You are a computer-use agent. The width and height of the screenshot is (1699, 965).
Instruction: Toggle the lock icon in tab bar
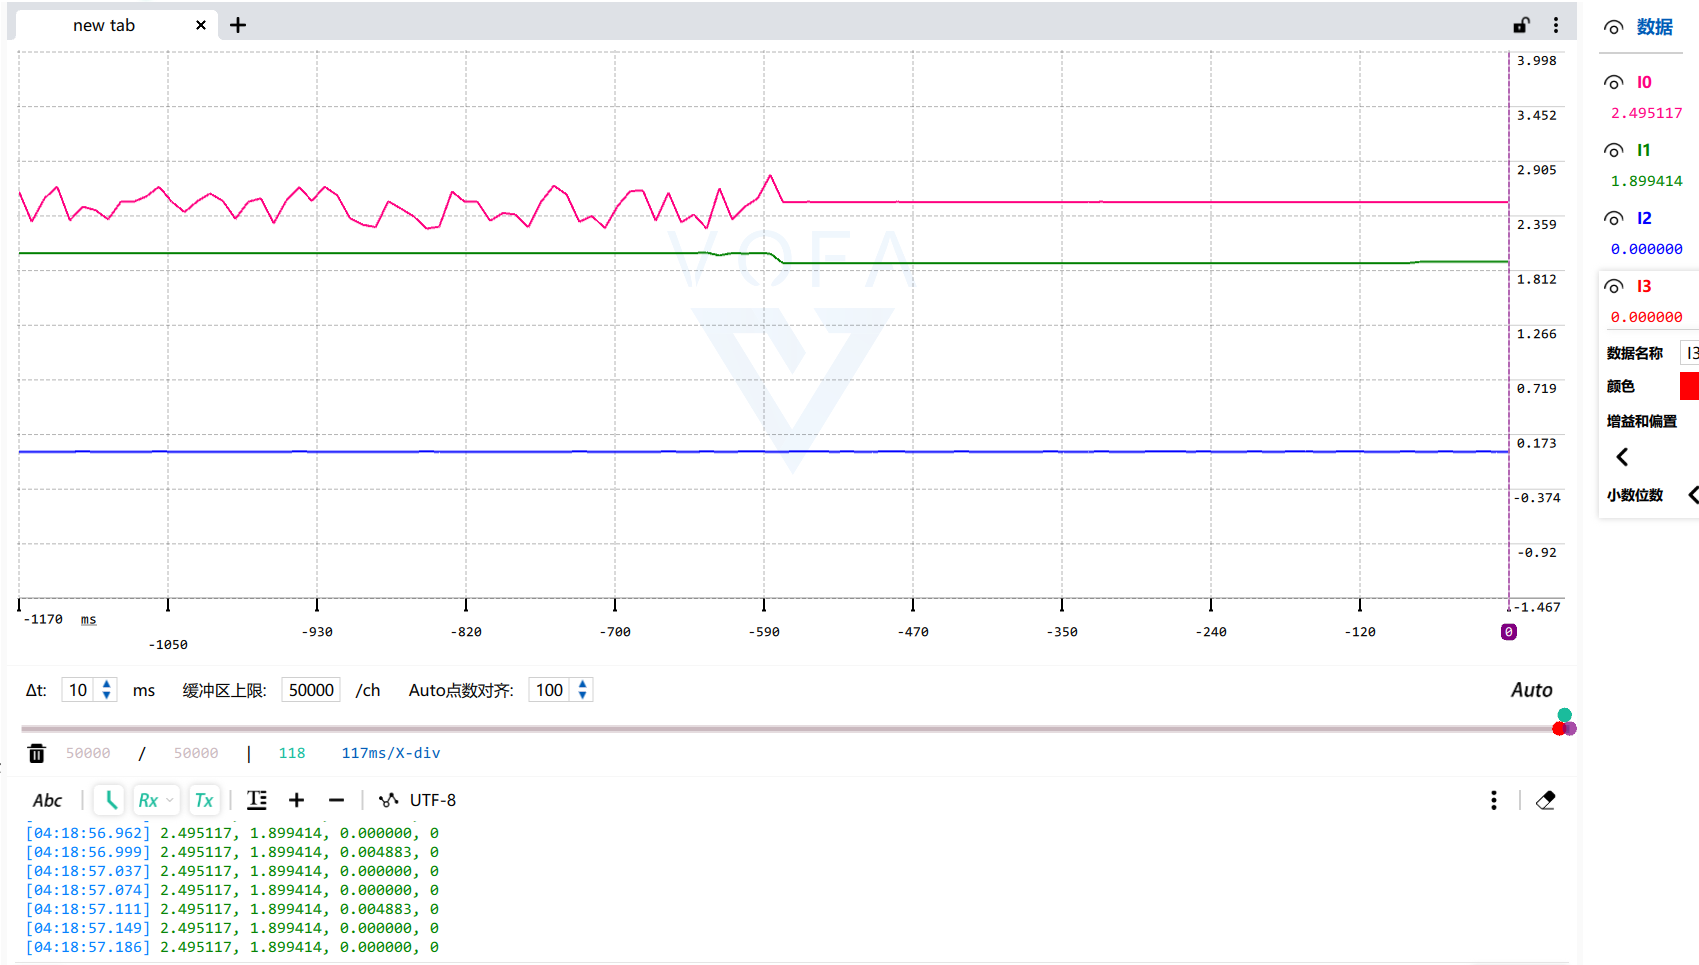[x=1521, y=25]
